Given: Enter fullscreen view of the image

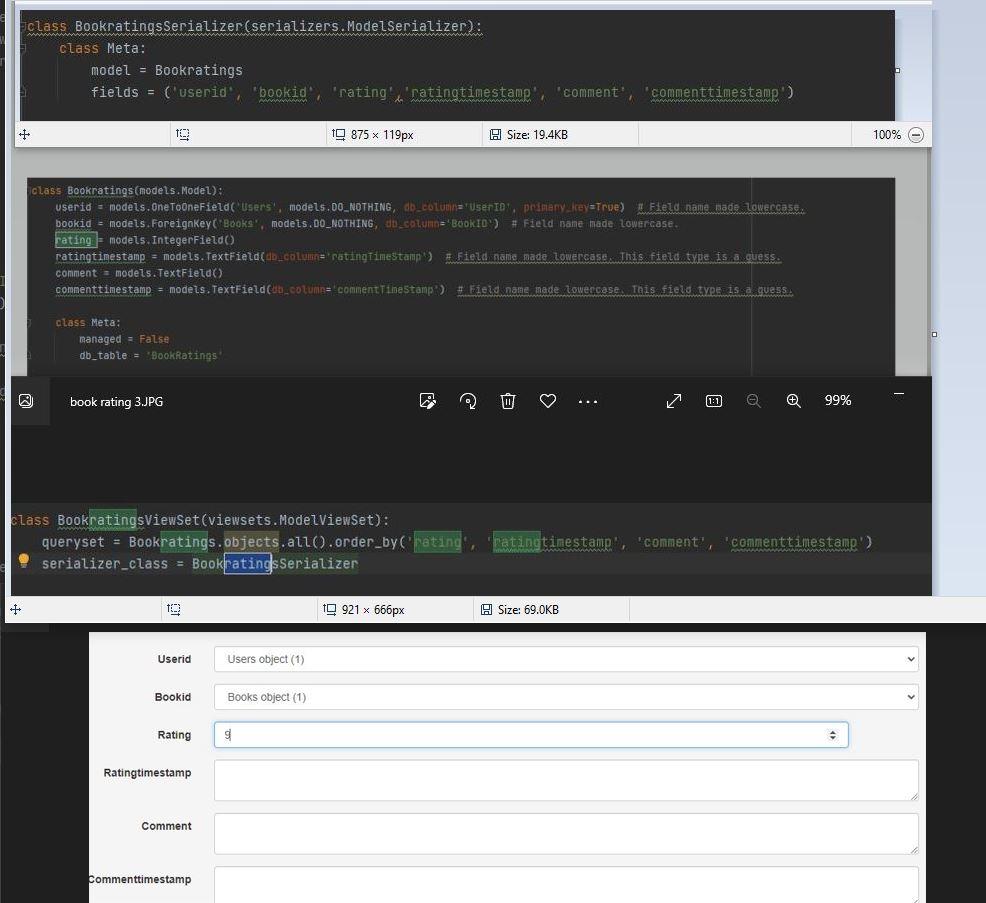Looking at the screenshot, I should (x=674, y=401).
